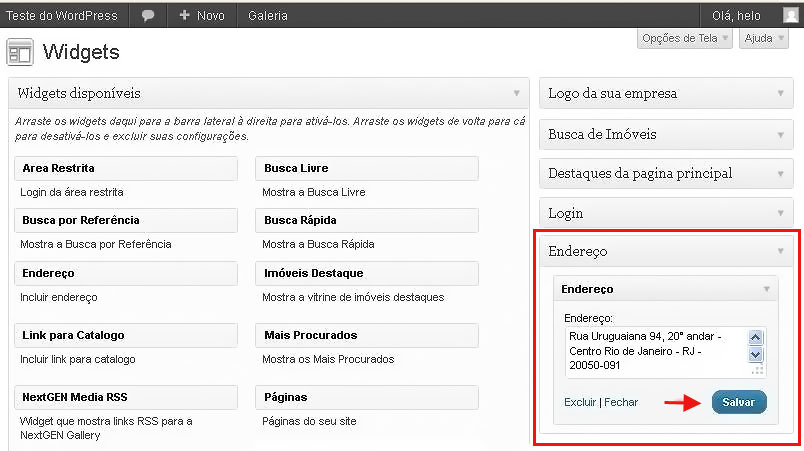Image resolution: width=804 pixels, height=451 pixels.
Task: Select the Busca Livre widget
Action: click(367, 169)
